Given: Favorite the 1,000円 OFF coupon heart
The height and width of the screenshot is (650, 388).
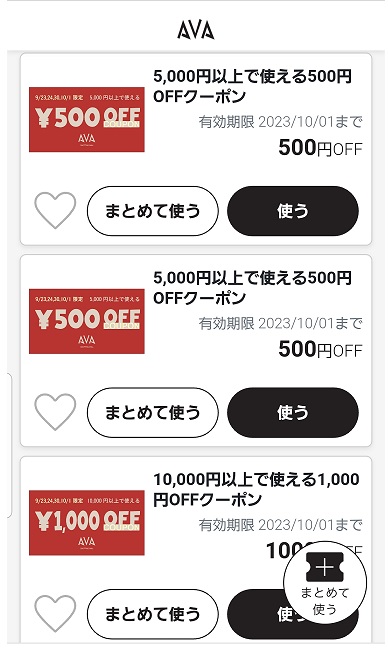Looking at the screenshot, I should [55, 614].
